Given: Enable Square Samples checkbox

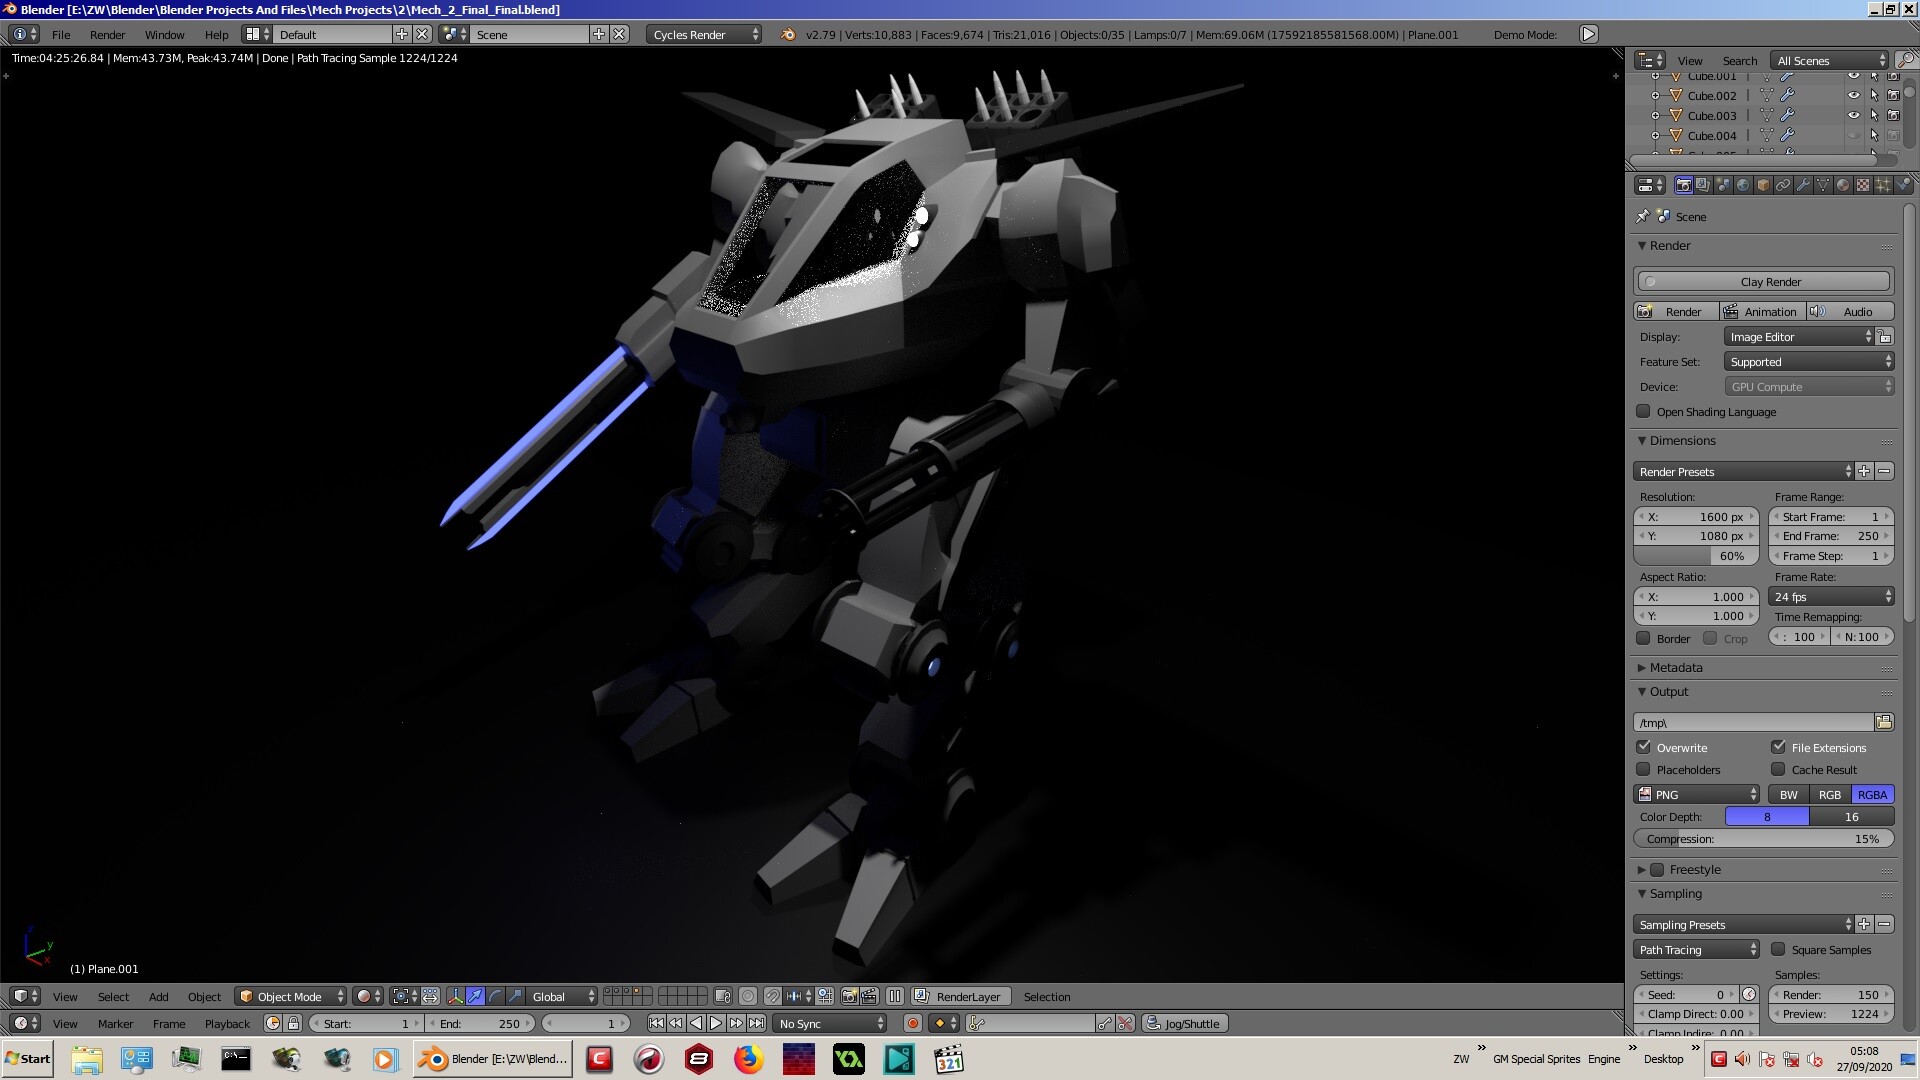Looking at the screenshot, I should 1778,949.
